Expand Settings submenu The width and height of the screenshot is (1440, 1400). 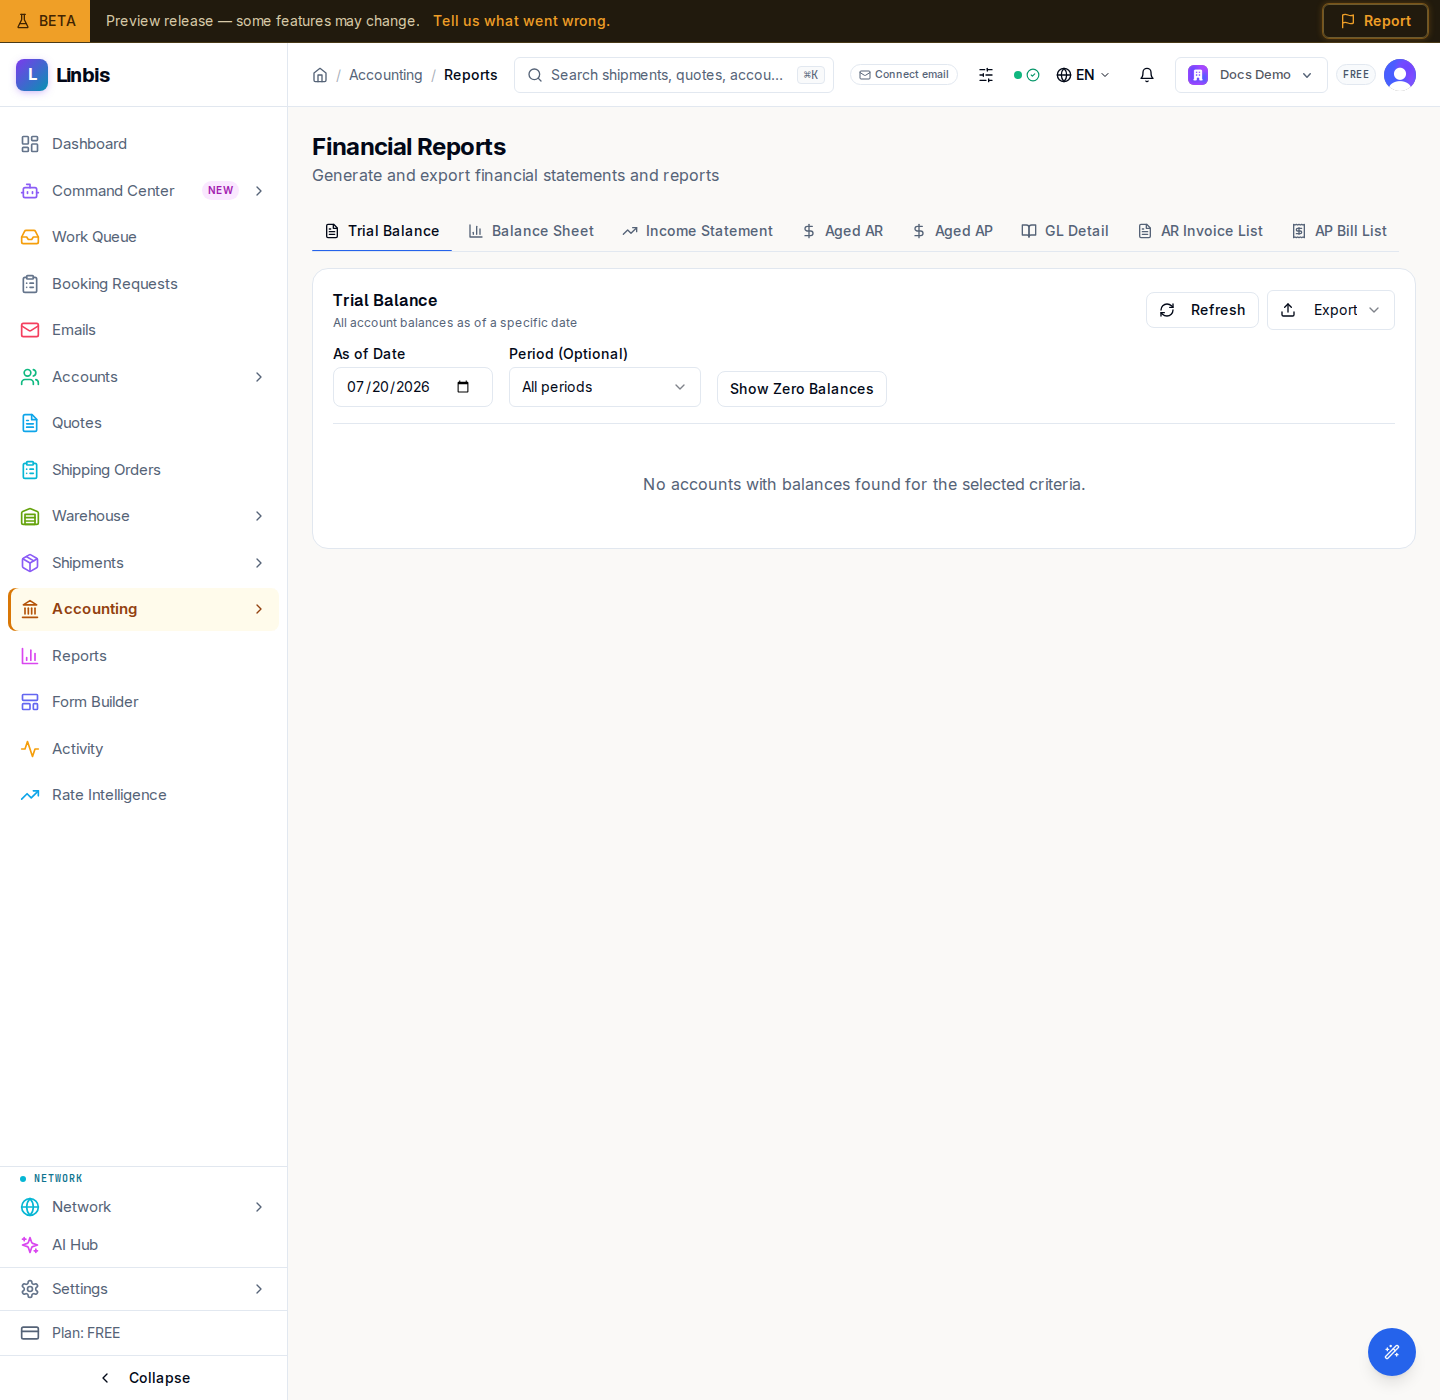(259, 1289)
